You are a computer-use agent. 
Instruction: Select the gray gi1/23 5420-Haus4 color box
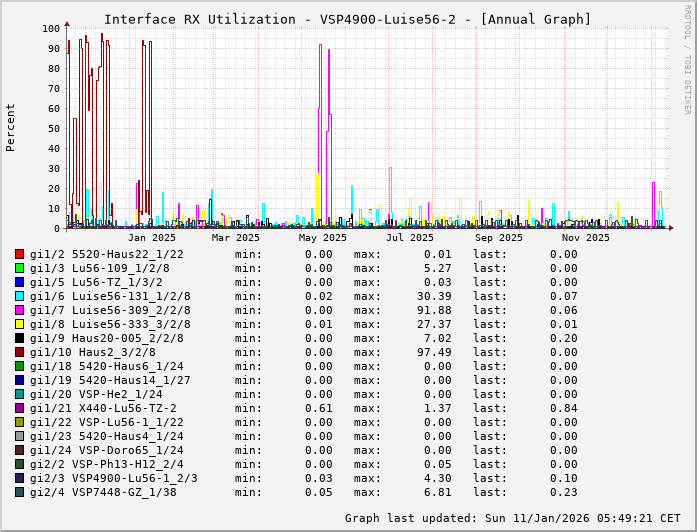tap(20, 436)
